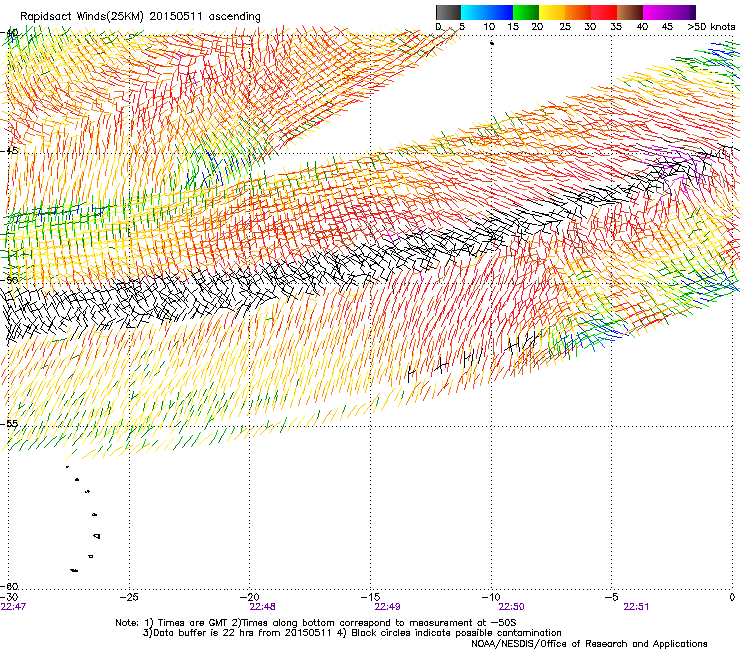Click the cyan 5-10 knots legend swatch
The width and height of the screenshot is (740, 650).
tap(474, 12)
